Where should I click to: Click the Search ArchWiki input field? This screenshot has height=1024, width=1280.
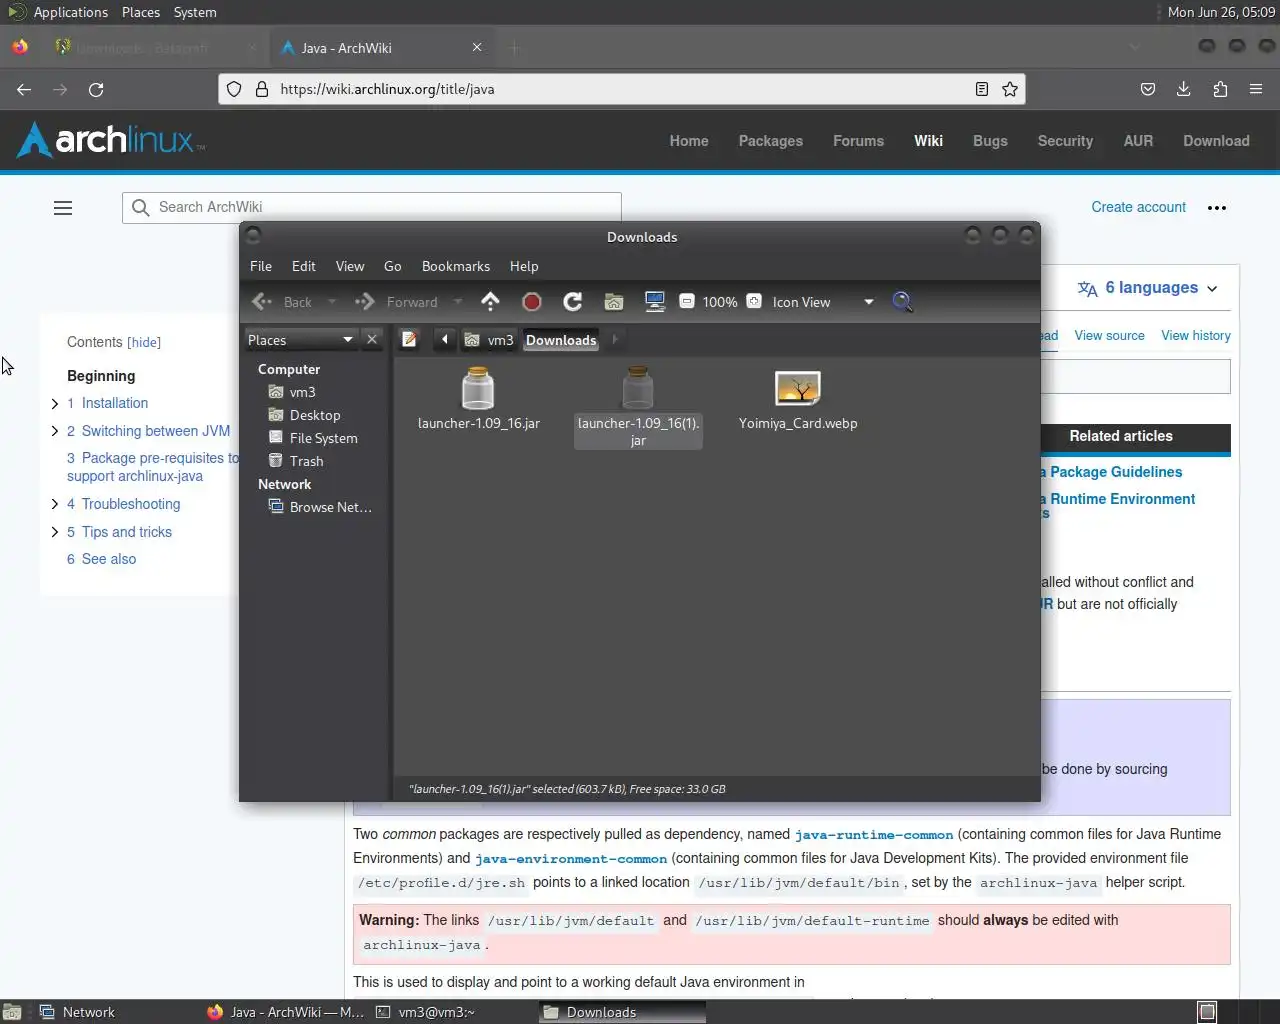pos(372,207)
